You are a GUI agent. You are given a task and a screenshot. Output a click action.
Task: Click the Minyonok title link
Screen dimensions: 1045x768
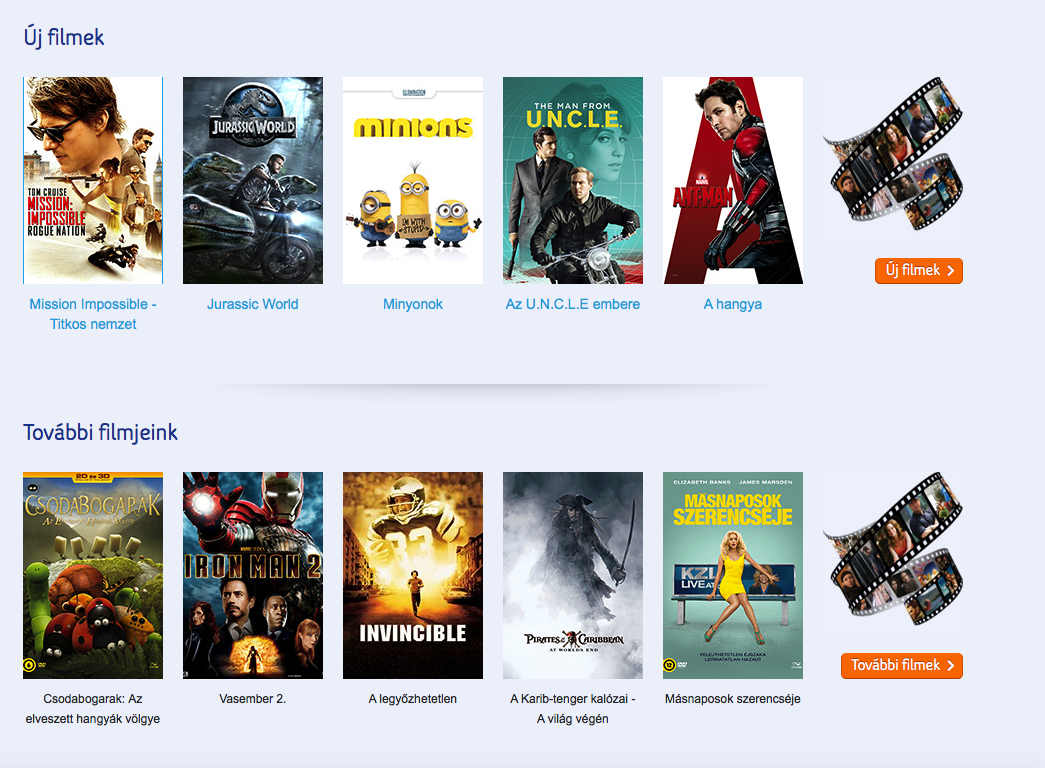413,304
